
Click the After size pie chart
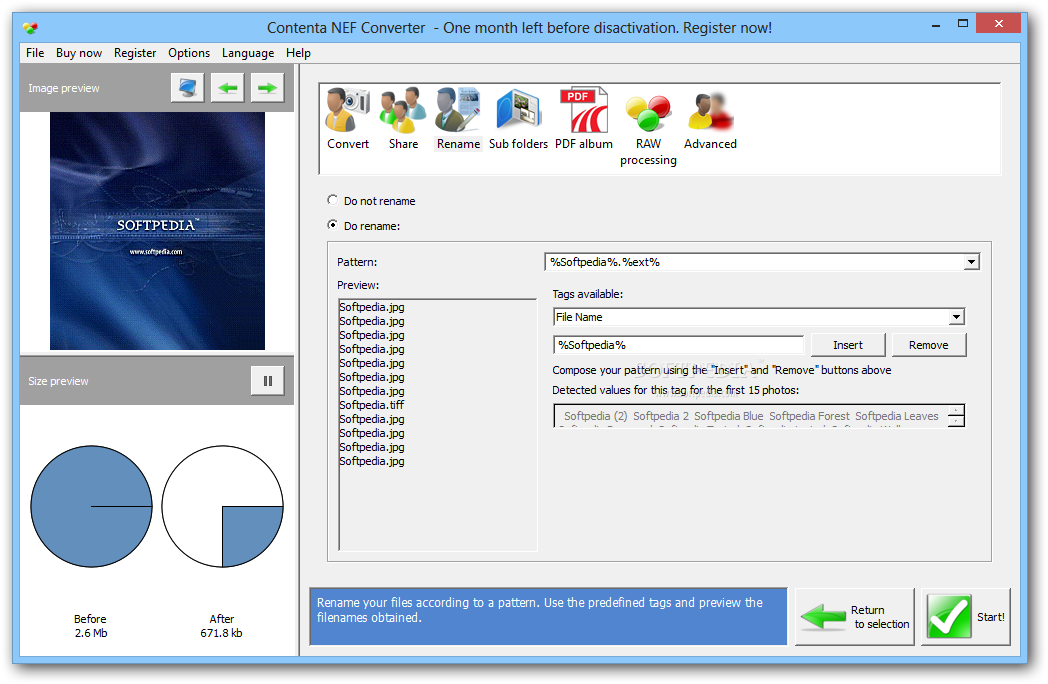coord(222,506)
